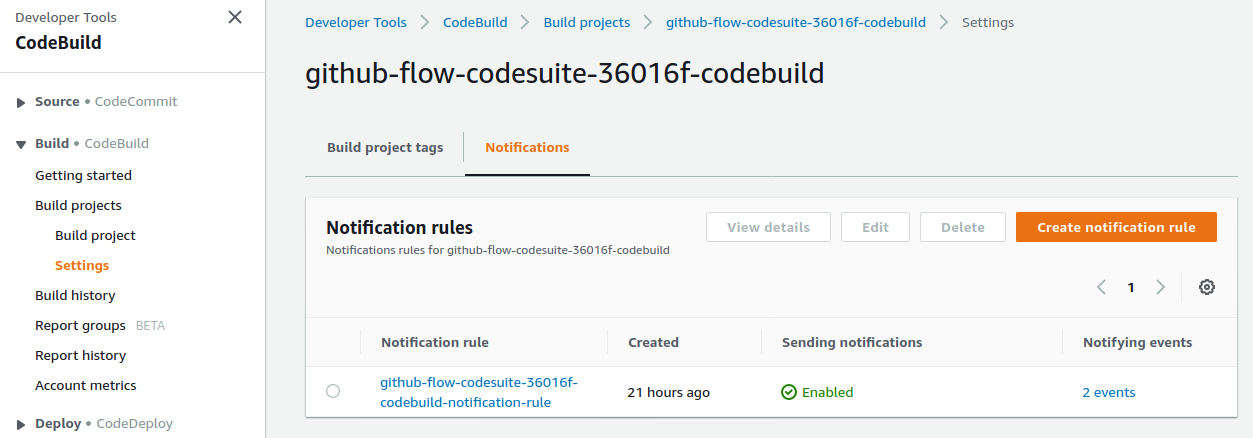Image resolution: width=1253 pixels, height=438 pixels.
Task: Open Report history in sidebar
Action: point(80,355)
